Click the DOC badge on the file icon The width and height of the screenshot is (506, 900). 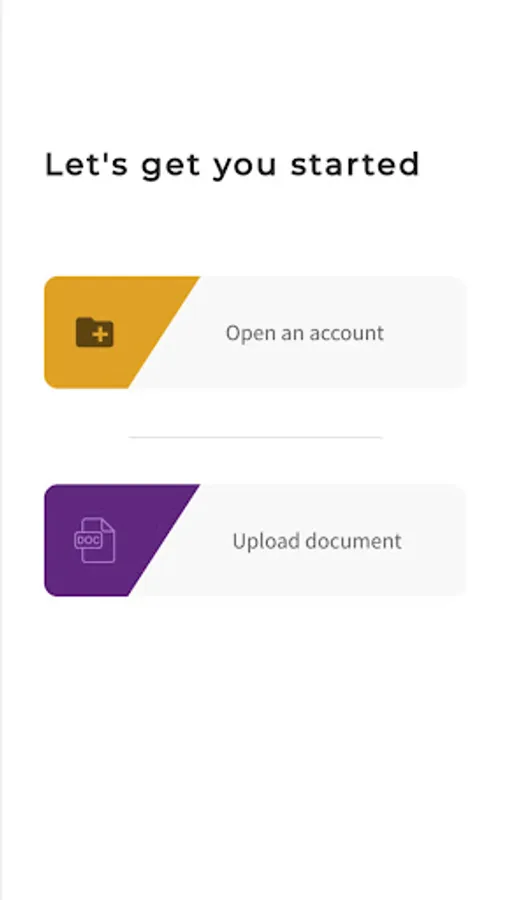[88, 540]
